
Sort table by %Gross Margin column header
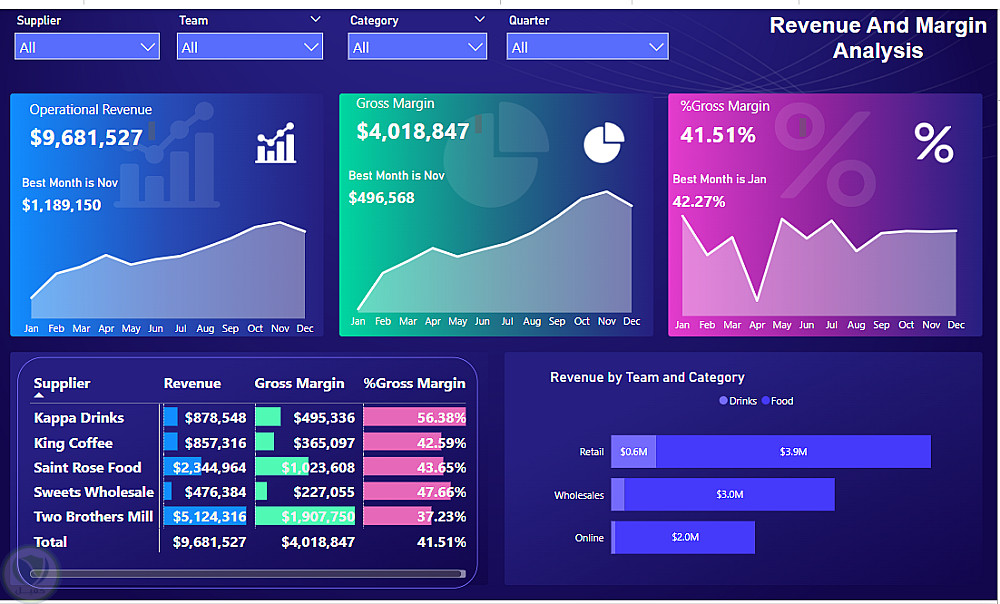pyautogui.click(x=415, y=383)
